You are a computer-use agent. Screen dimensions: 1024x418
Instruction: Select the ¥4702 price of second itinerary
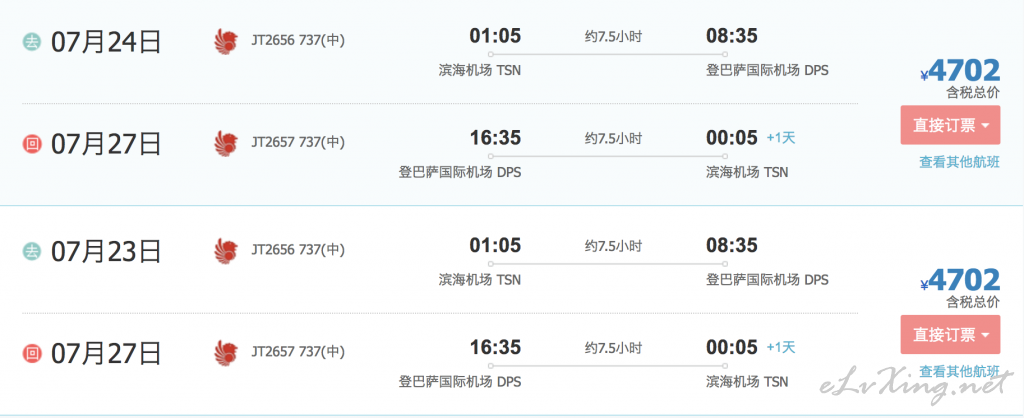tap(960, 280)
